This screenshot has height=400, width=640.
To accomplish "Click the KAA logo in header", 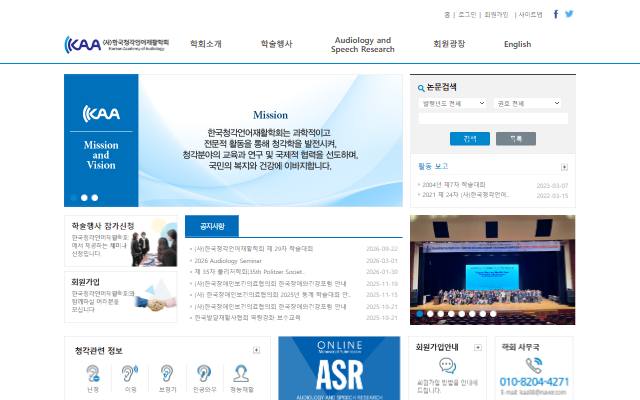I will pos(116,44).
